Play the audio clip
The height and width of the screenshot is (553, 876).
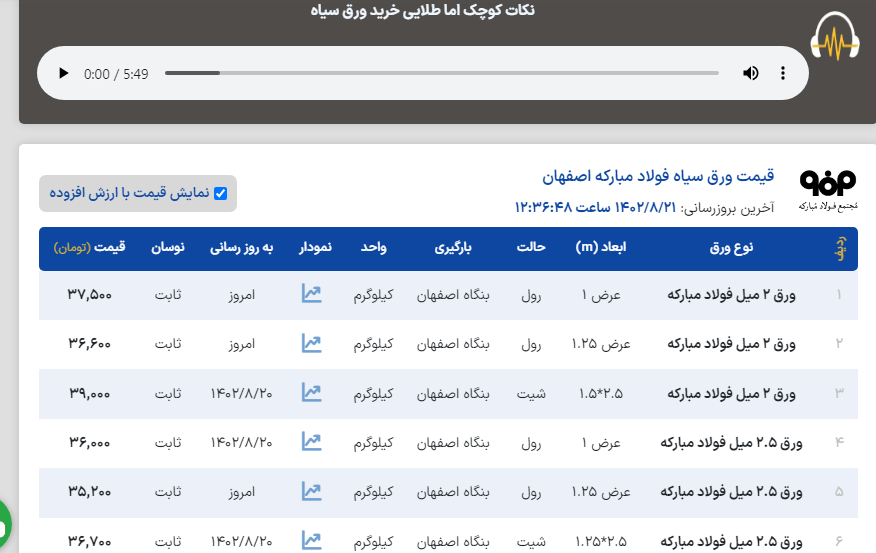click(x=64, y=73)
